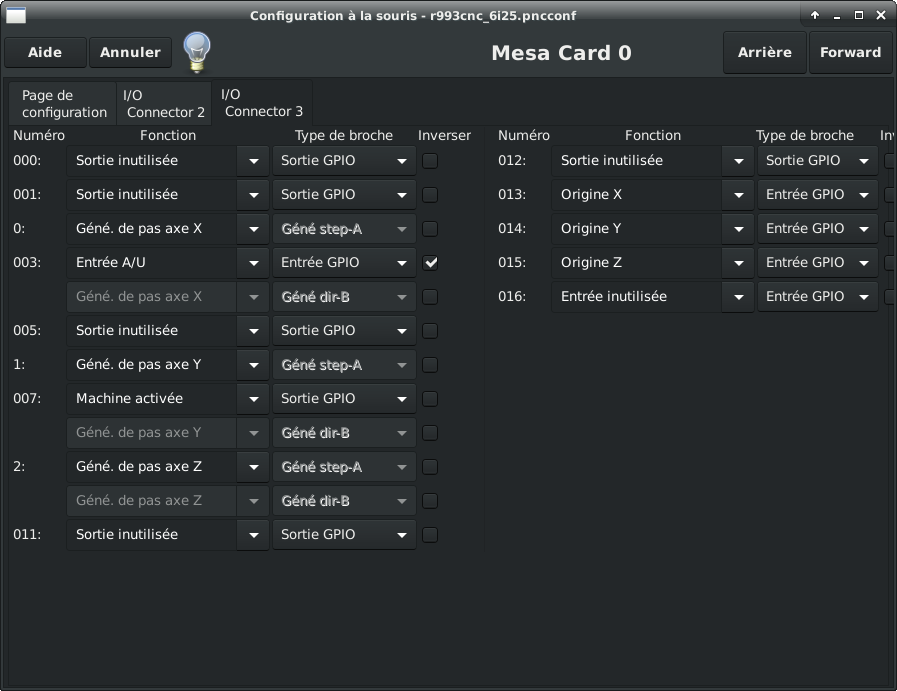Switch to I/O Connector 2 tab

click(164, 104)
